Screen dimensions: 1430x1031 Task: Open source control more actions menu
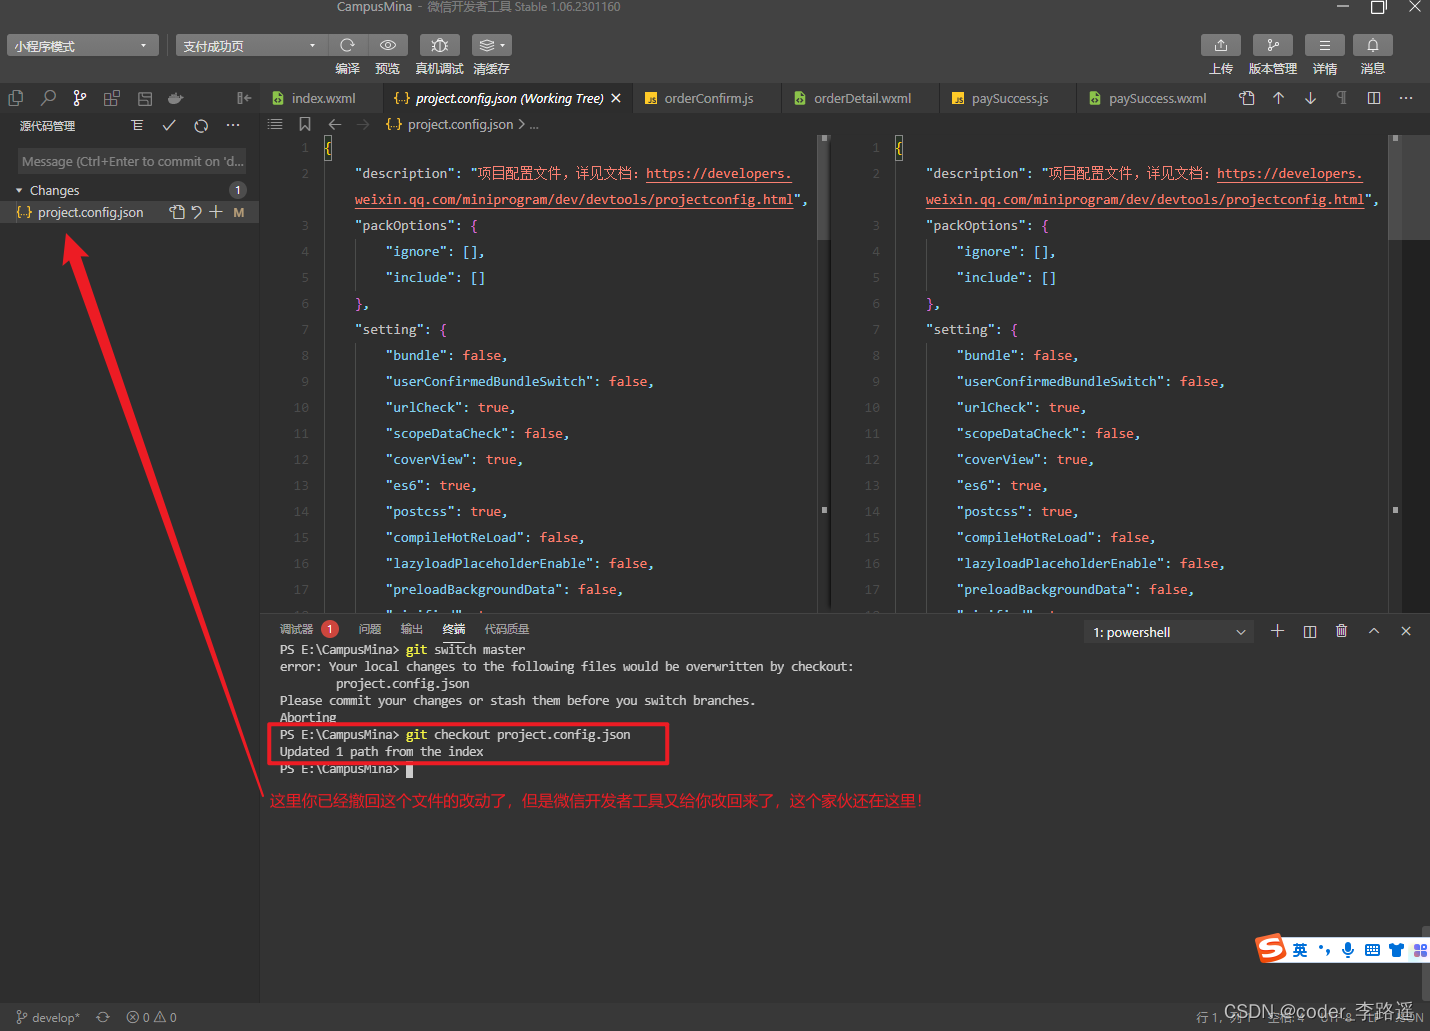tap(233, 126)
